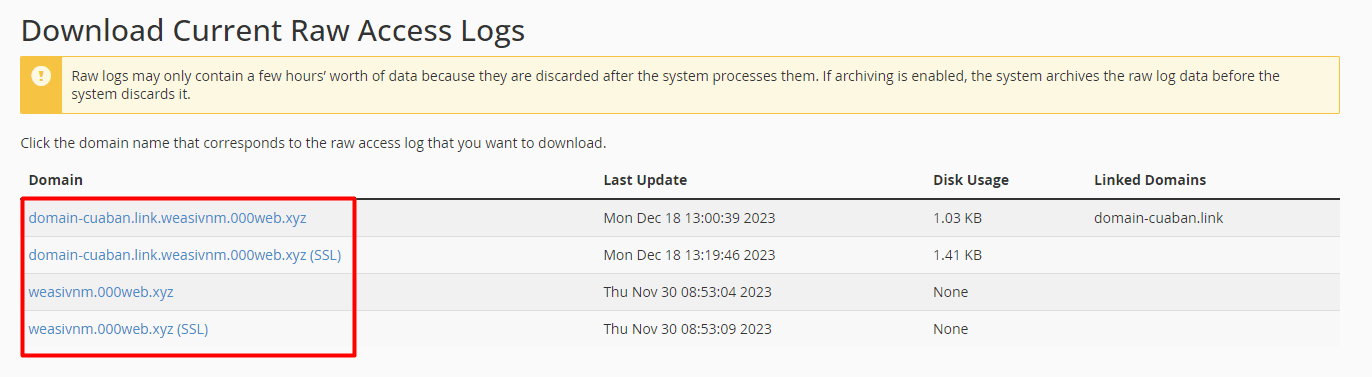Click the raw logs warning message text
1372x377 pixels.
[676, 85]
